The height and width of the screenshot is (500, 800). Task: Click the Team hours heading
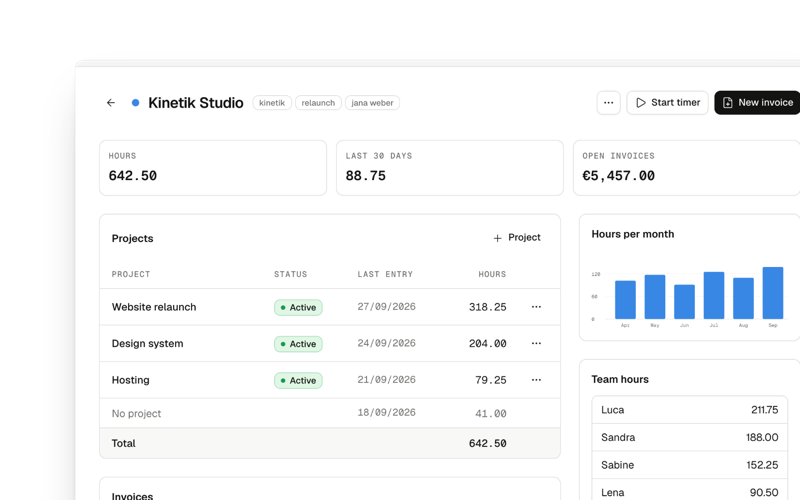620,379
